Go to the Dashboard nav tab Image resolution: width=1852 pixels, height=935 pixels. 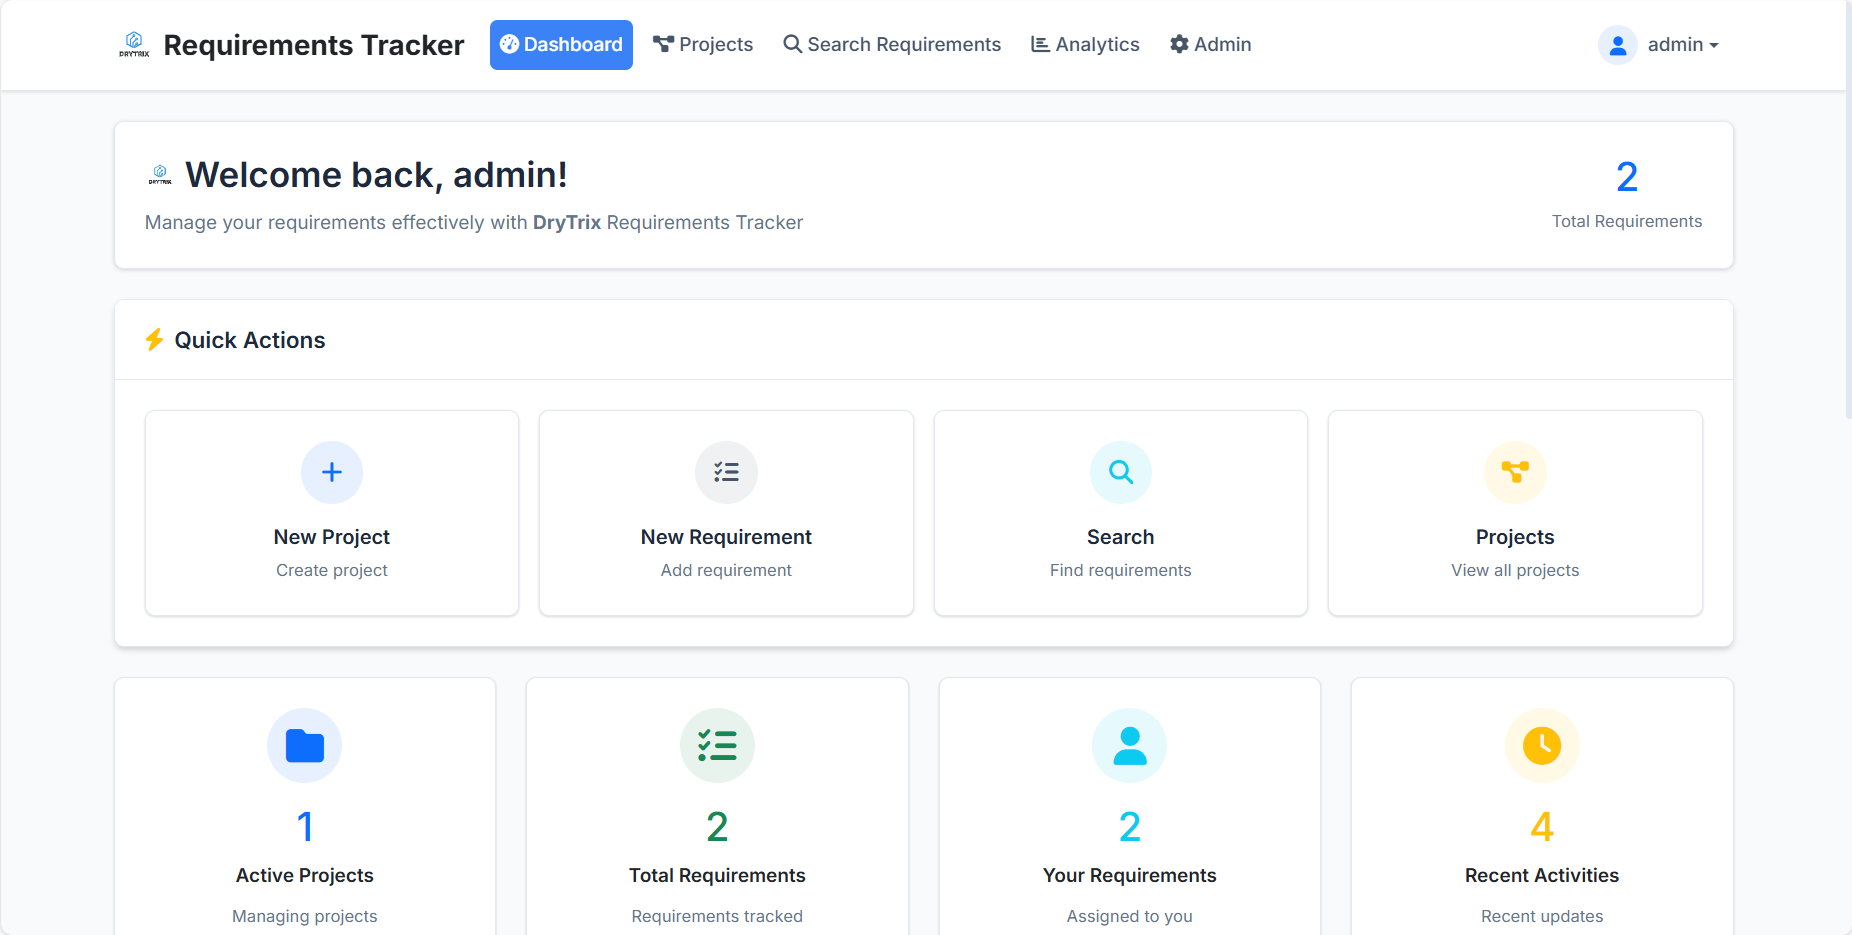point(561,45)
